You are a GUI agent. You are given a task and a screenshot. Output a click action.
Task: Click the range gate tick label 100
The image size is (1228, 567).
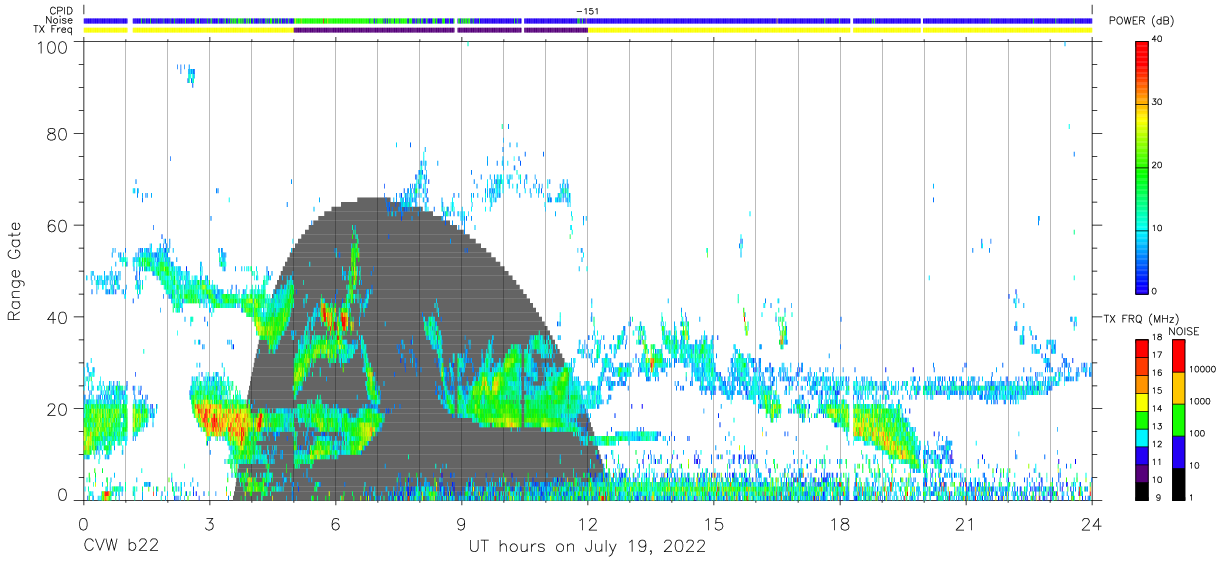click(54, 46)
